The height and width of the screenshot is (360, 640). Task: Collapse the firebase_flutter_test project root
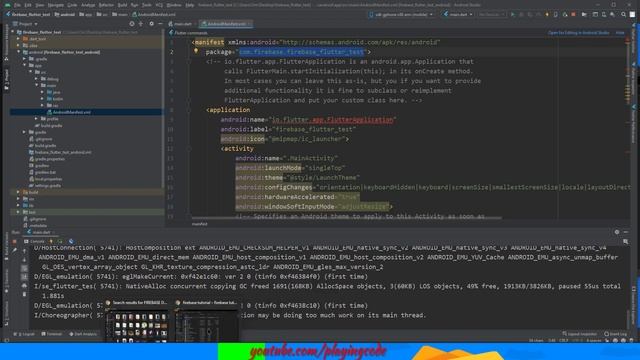click(x=13, y=32)
